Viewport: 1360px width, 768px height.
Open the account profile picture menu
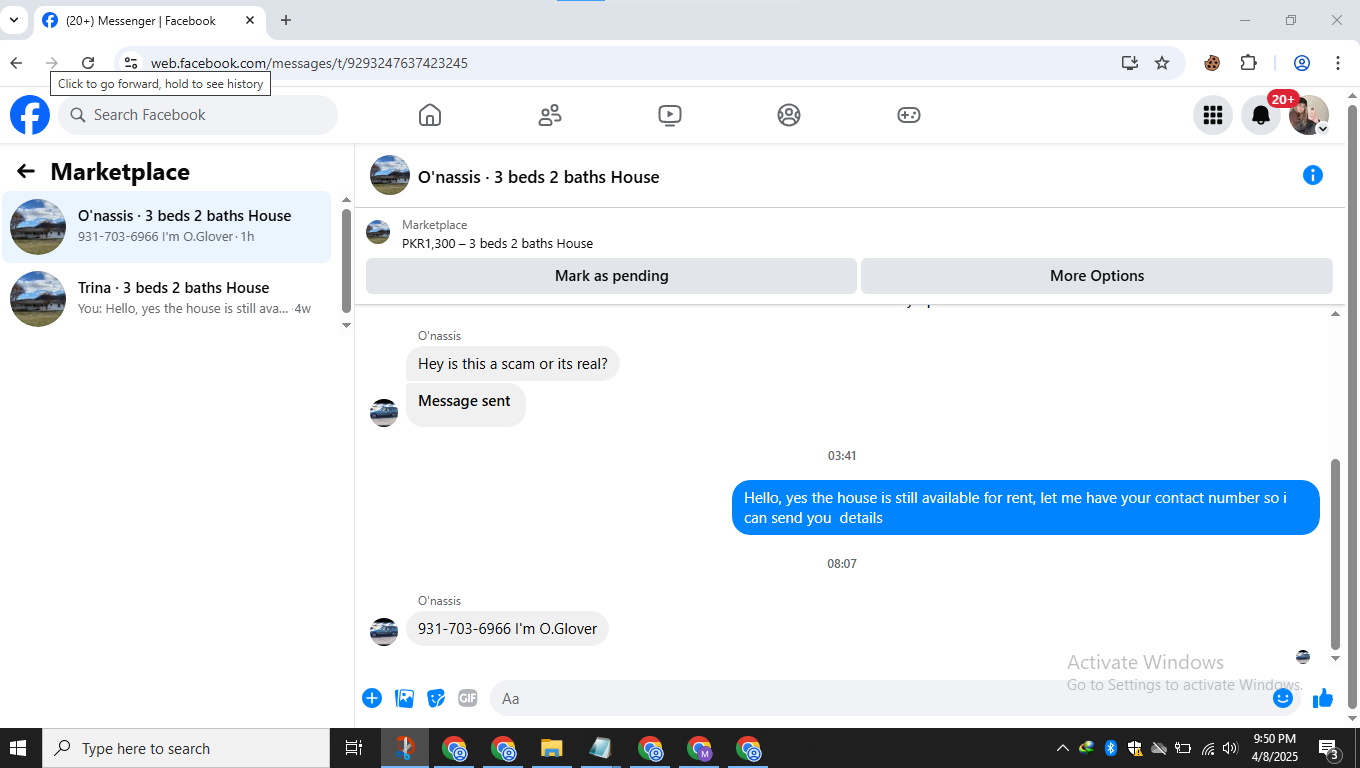click(1309, 115)
